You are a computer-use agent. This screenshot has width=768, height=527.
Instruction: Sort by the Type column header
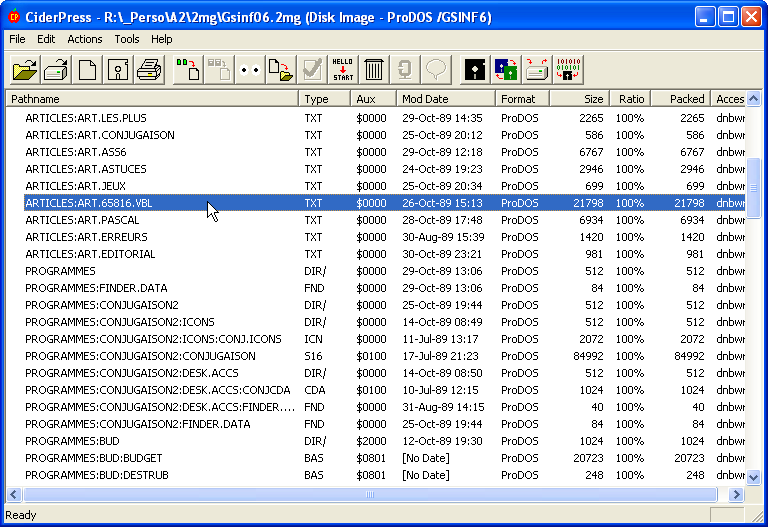(x=324, y=99)
